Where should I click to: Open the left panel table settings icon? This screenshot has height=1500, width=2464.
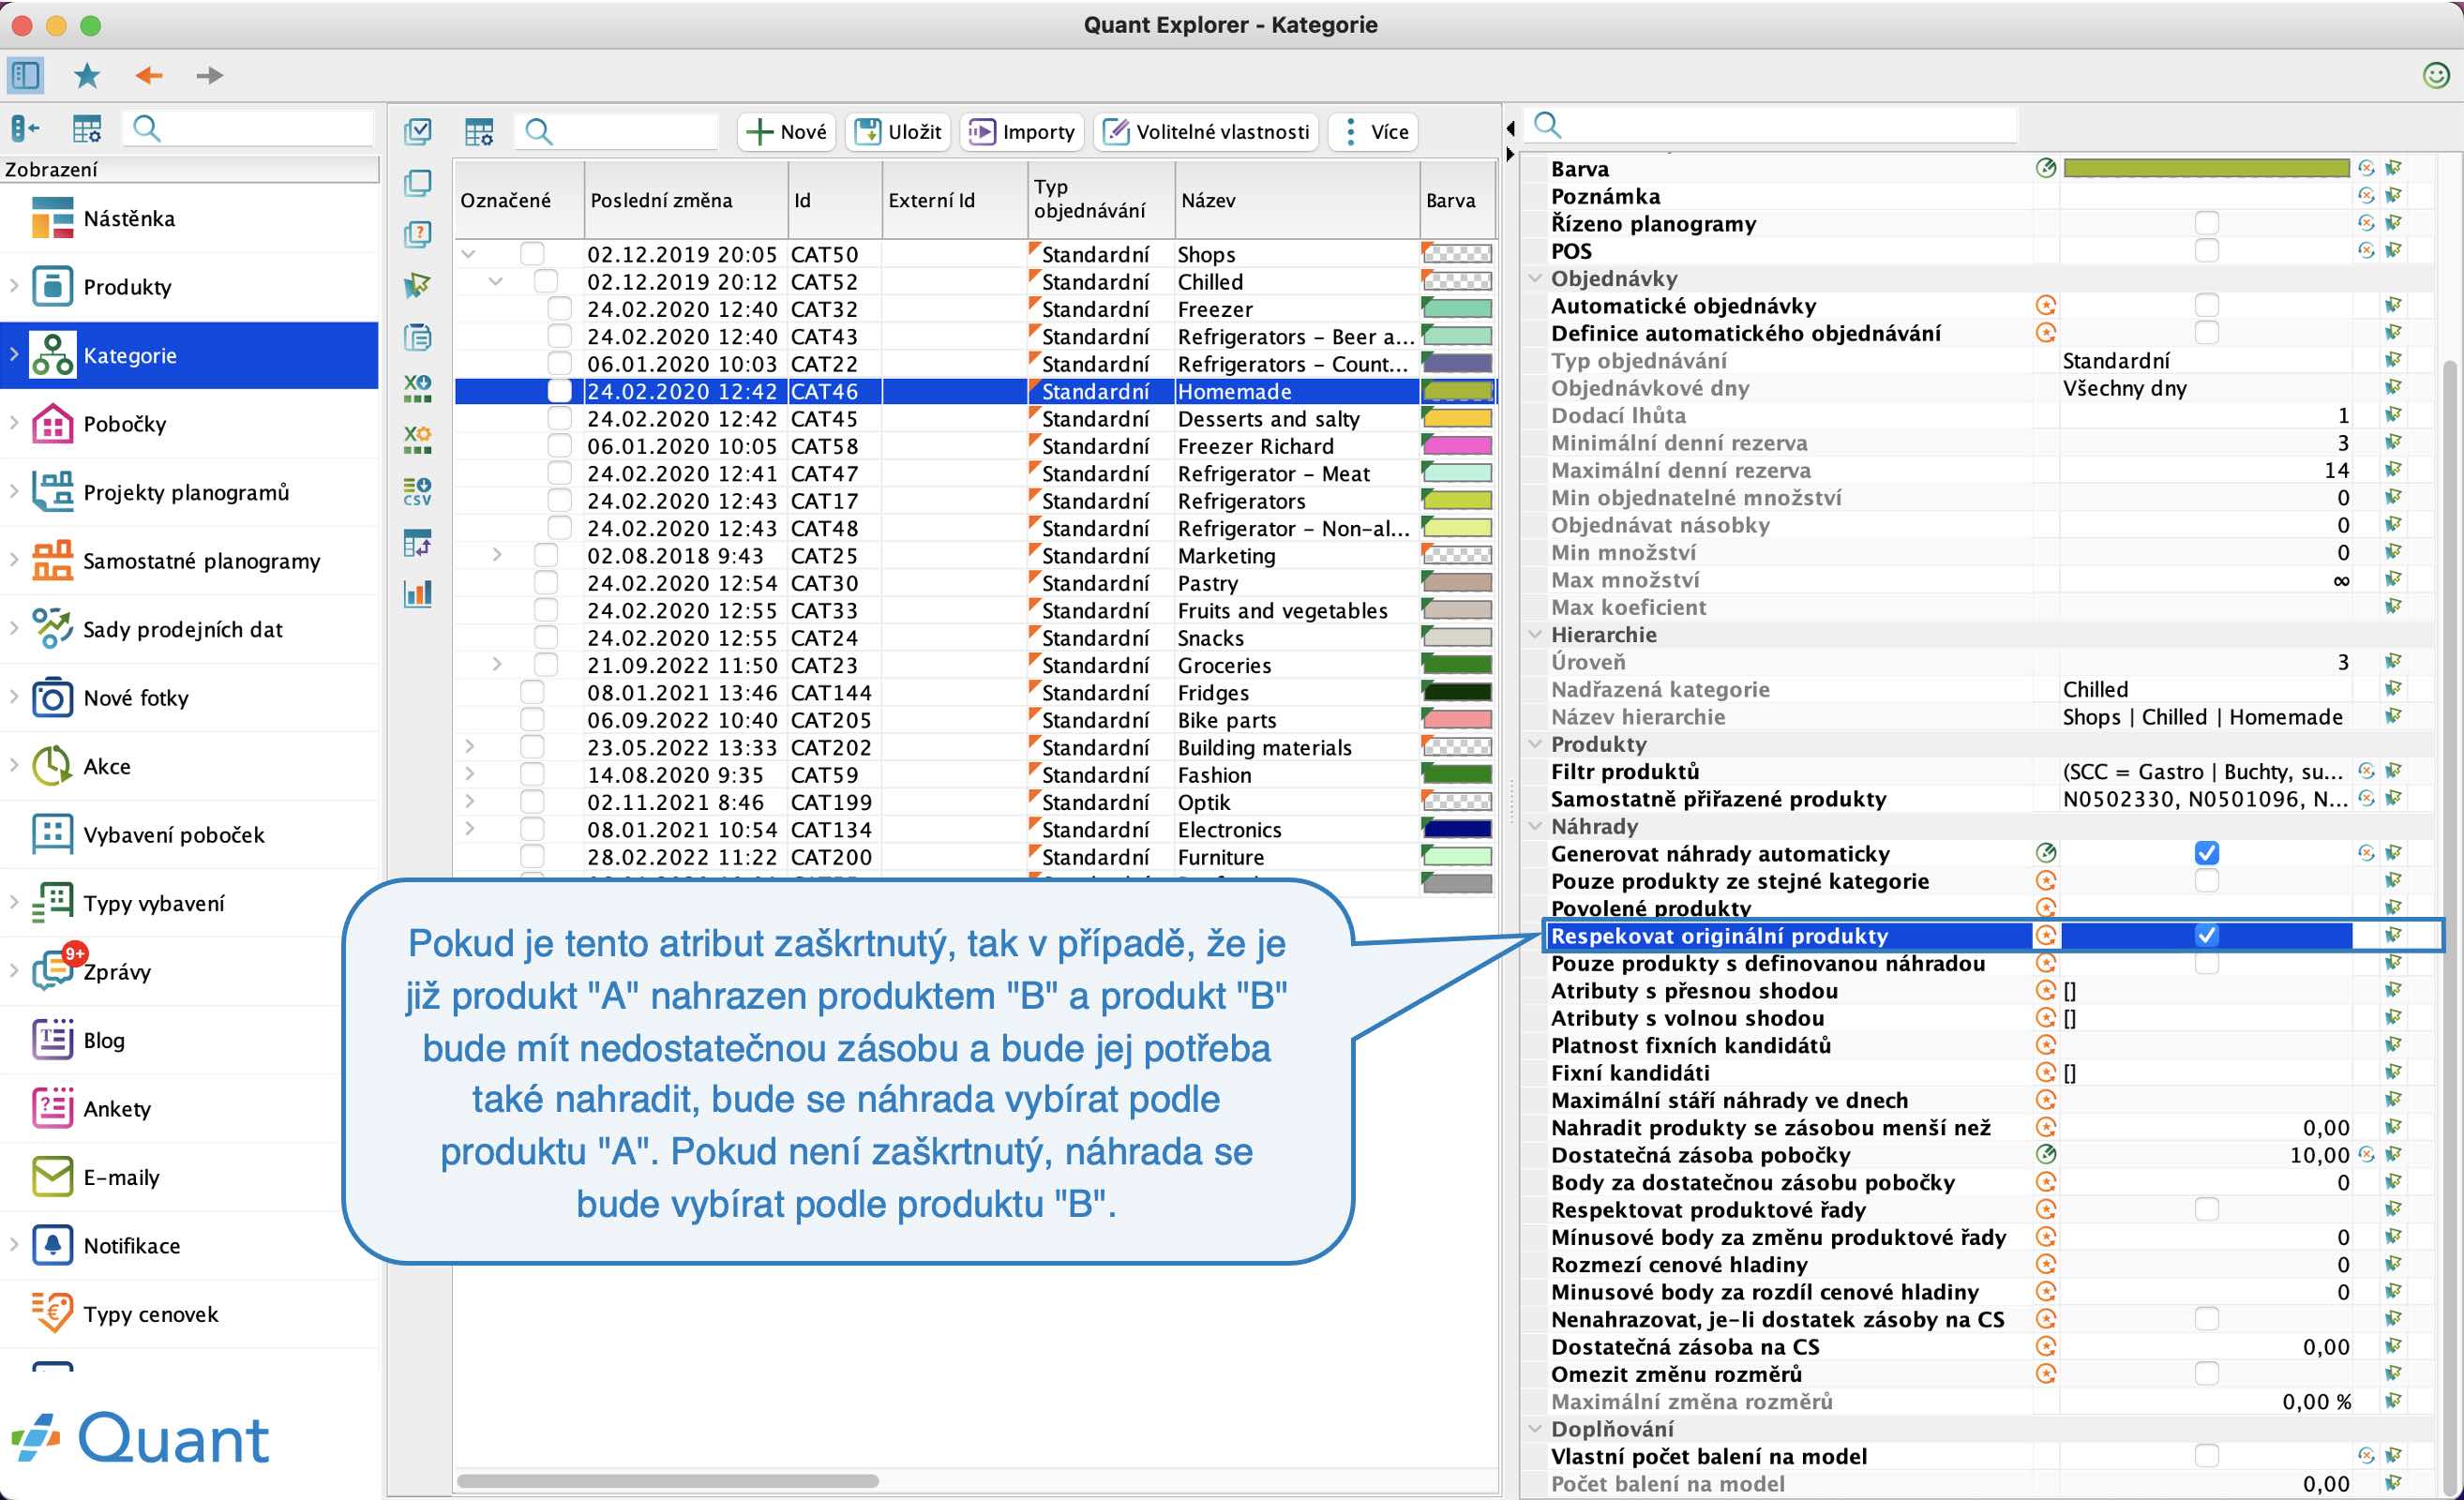[x=87, y=128]
